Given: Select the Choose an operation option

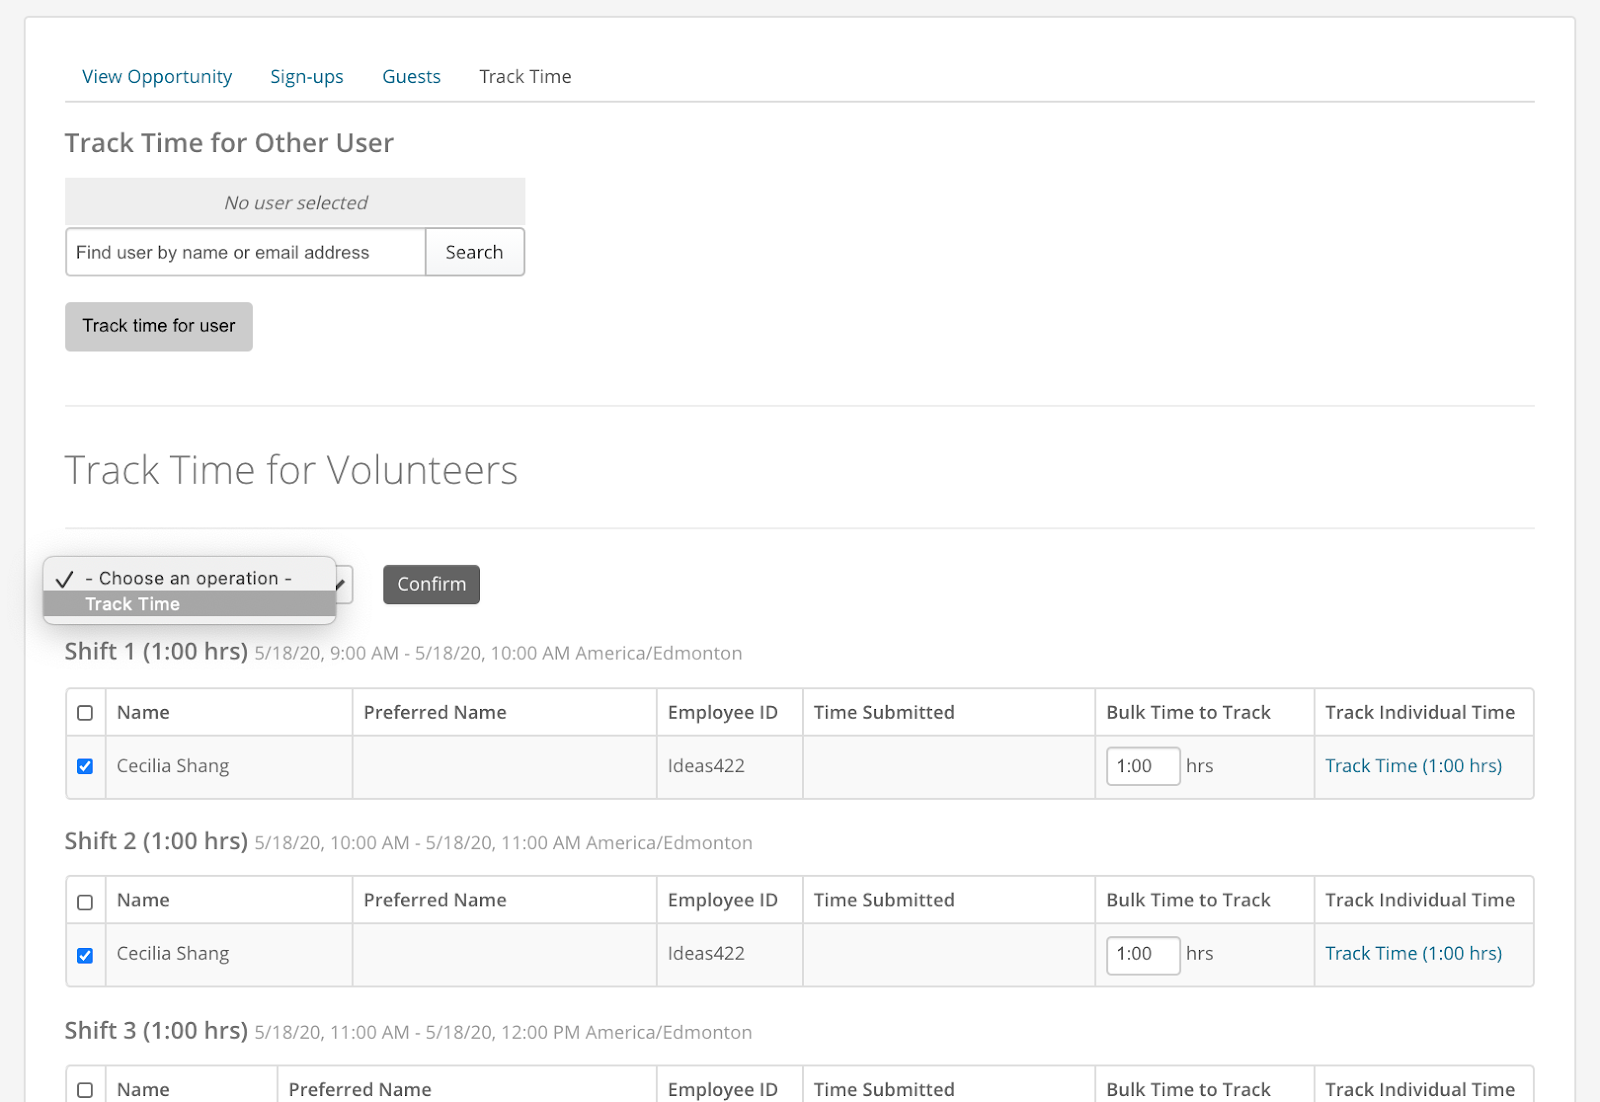Looking at the screenshot, I should pos(189,578).
